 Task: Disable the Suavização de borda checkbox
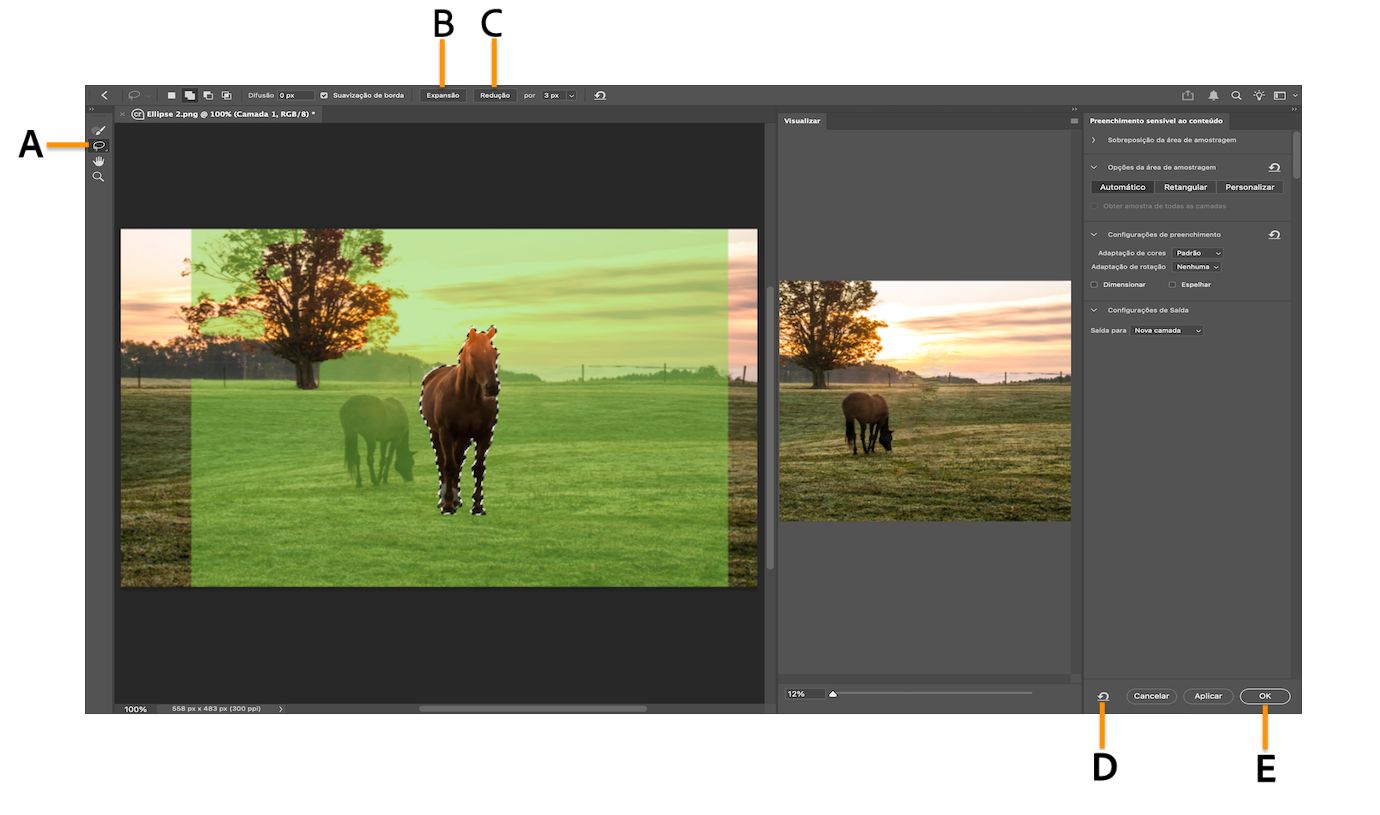pyautogui.click(x=324, y=95)
